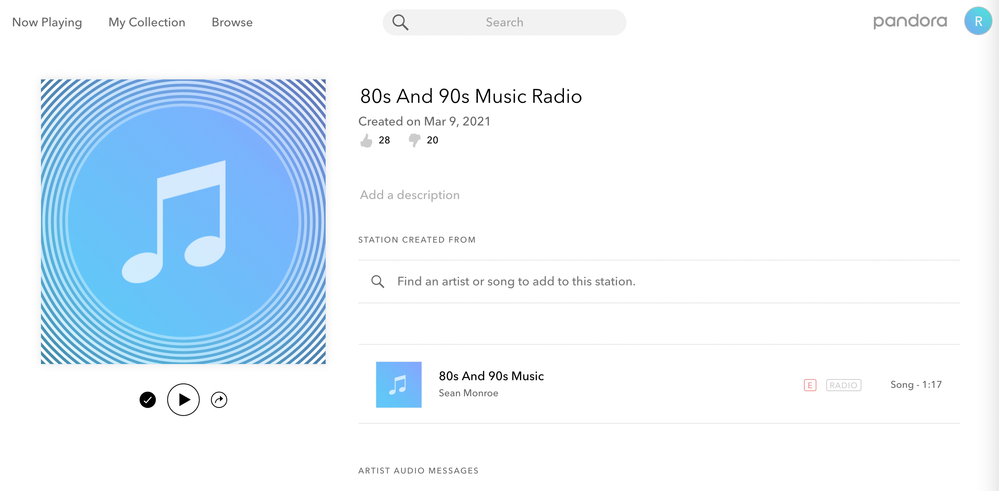Click the RADIO badge on song row

tap(843, 385)
